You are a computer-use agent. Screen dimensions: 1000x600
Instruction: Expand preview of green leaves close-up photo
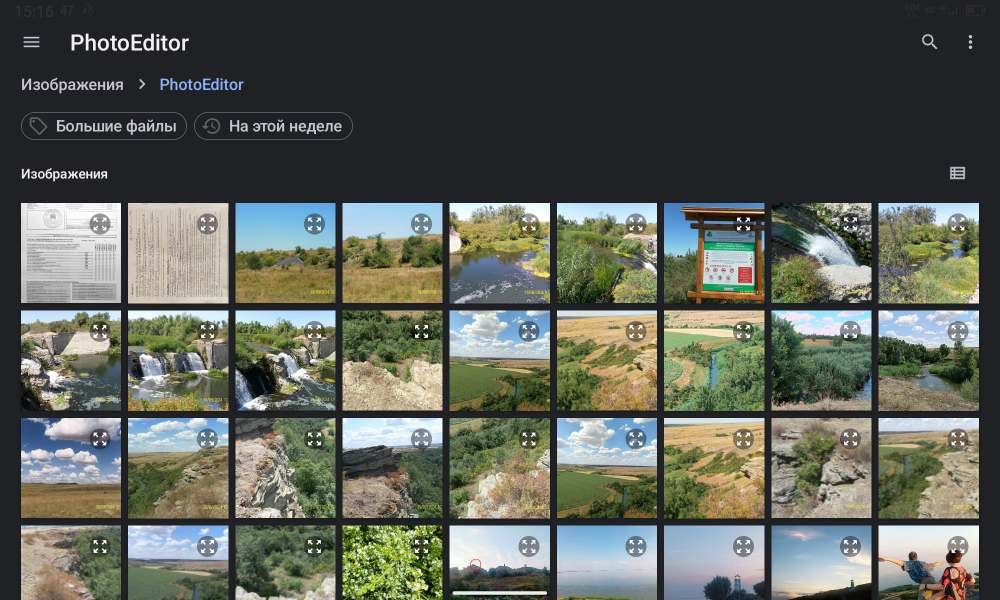click(422, 546)
